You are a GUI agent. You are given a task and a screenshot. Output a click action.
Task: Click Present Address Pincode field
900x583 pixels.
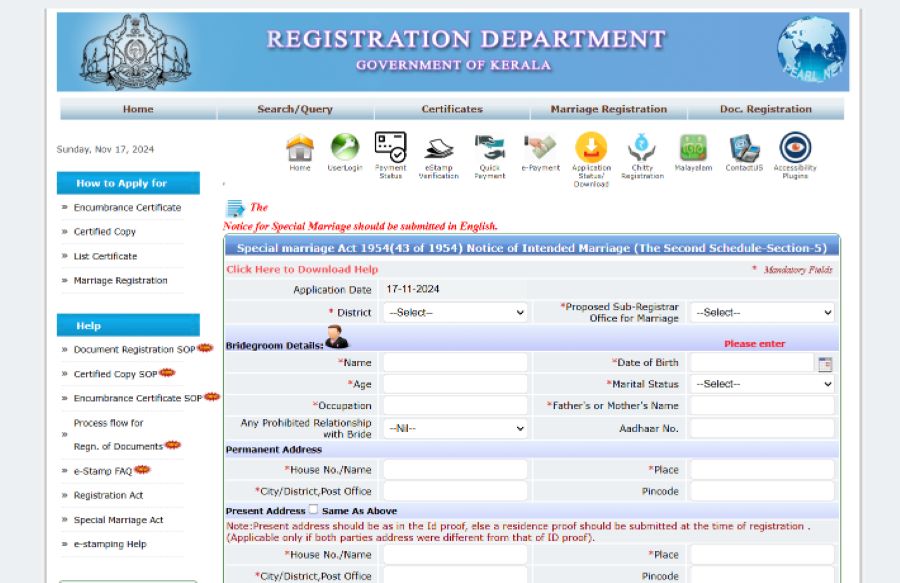(762, 576)
